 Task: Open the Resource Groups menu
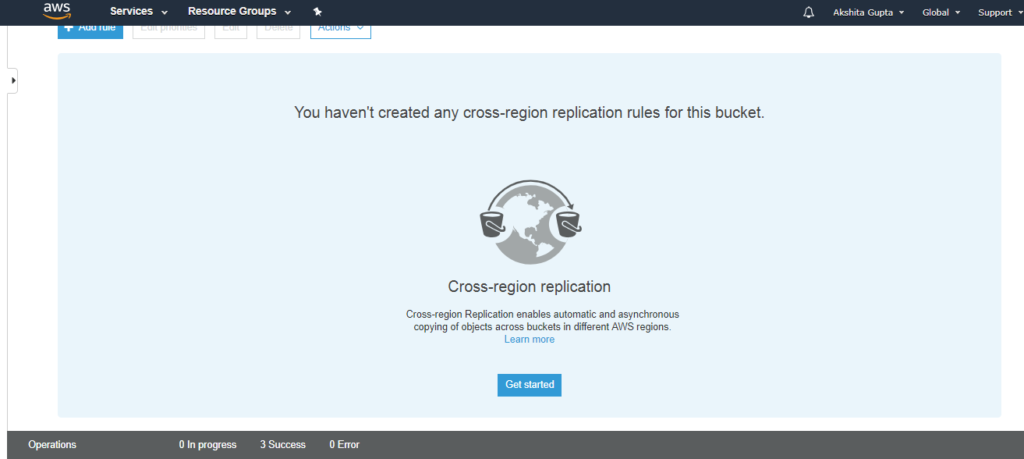(239, 12)
